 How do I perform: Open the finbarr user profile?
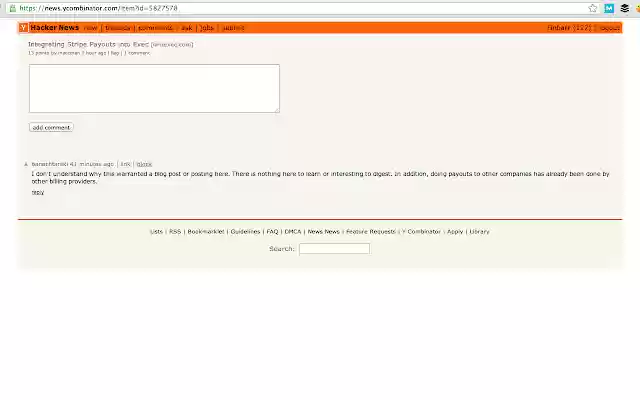pyautogui.click(x=558, y=28)
